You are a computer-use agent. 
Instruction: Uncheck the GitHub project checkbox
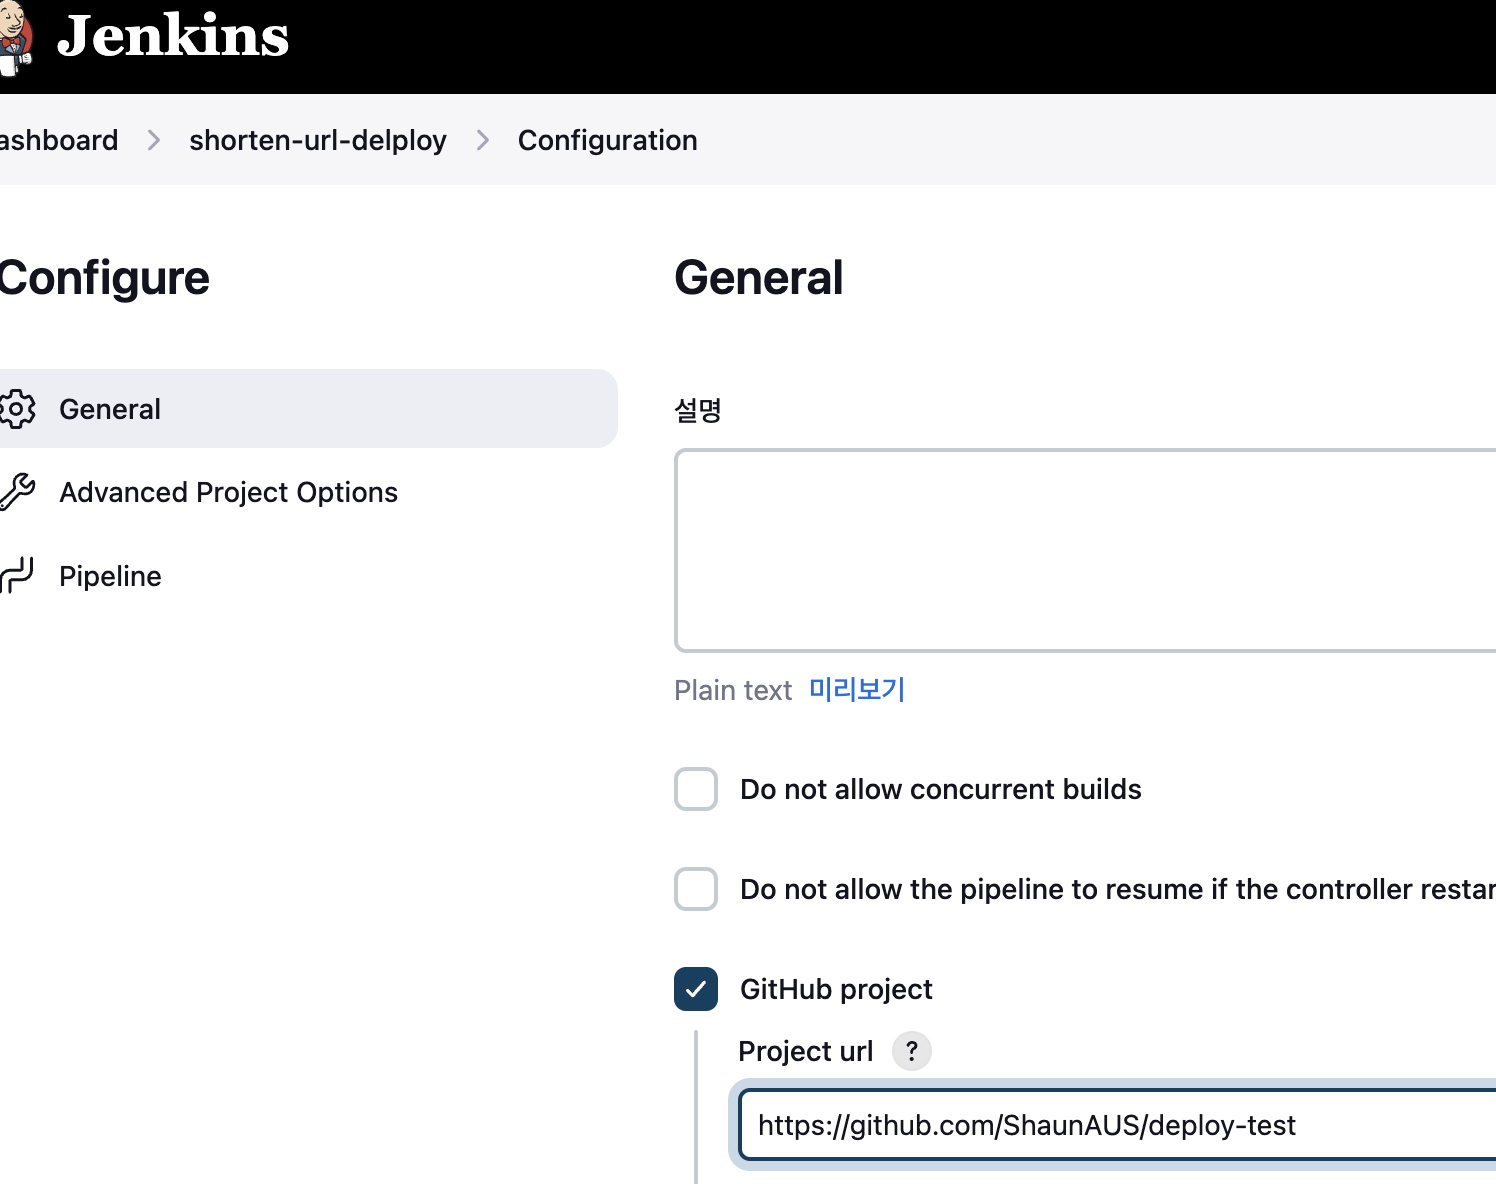(696, 989)
